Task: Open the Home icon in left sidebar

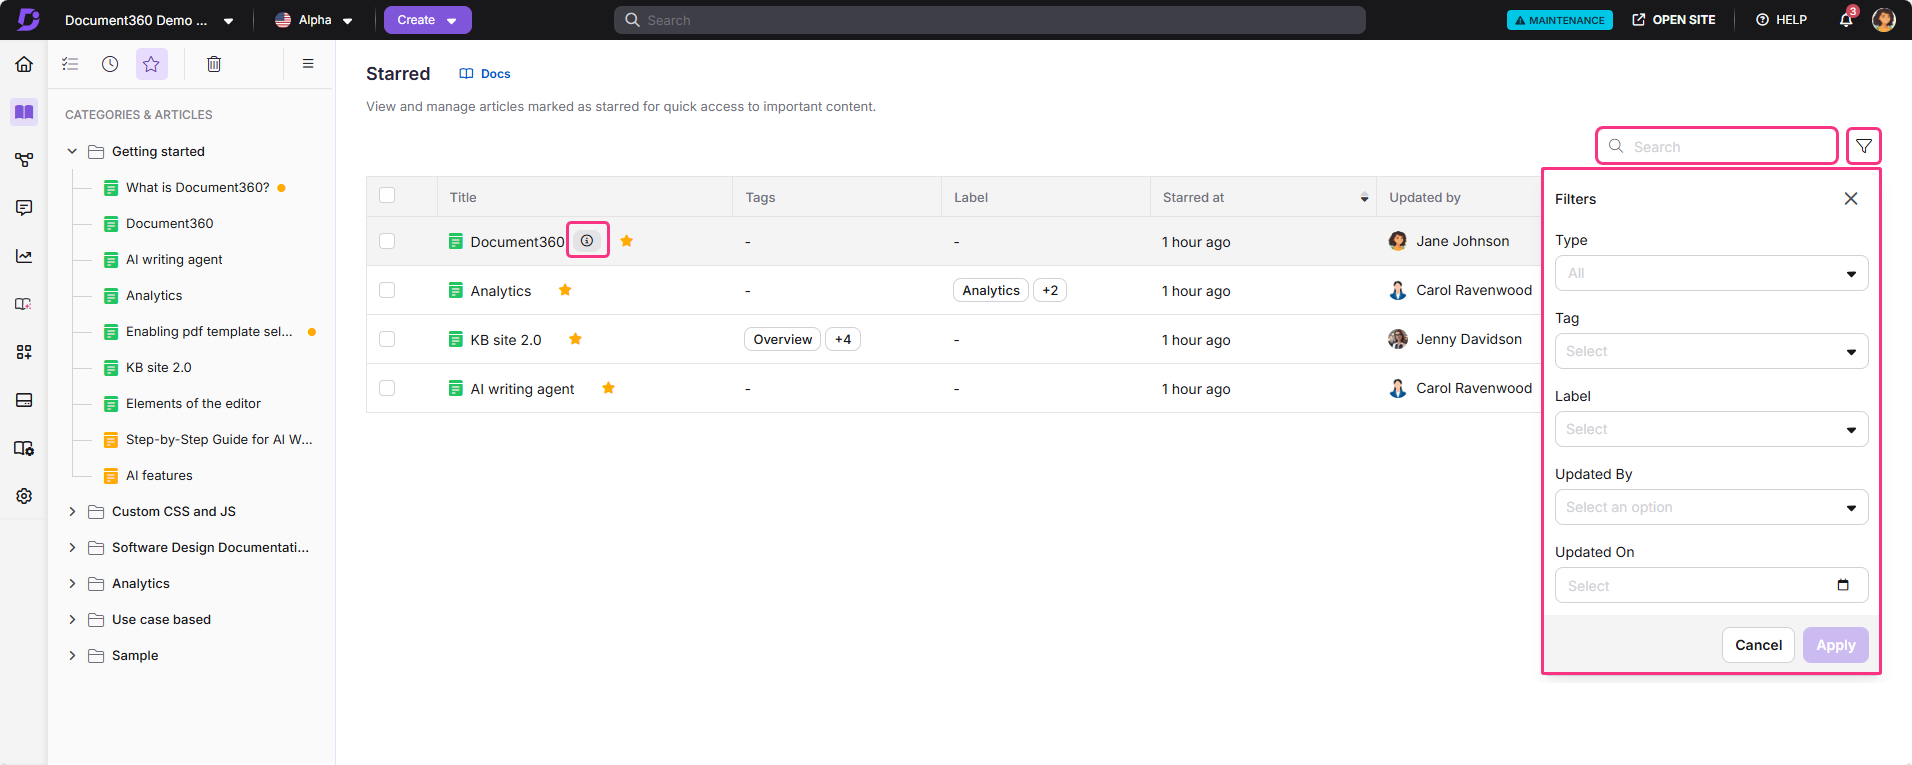Action: click(24, 64)
